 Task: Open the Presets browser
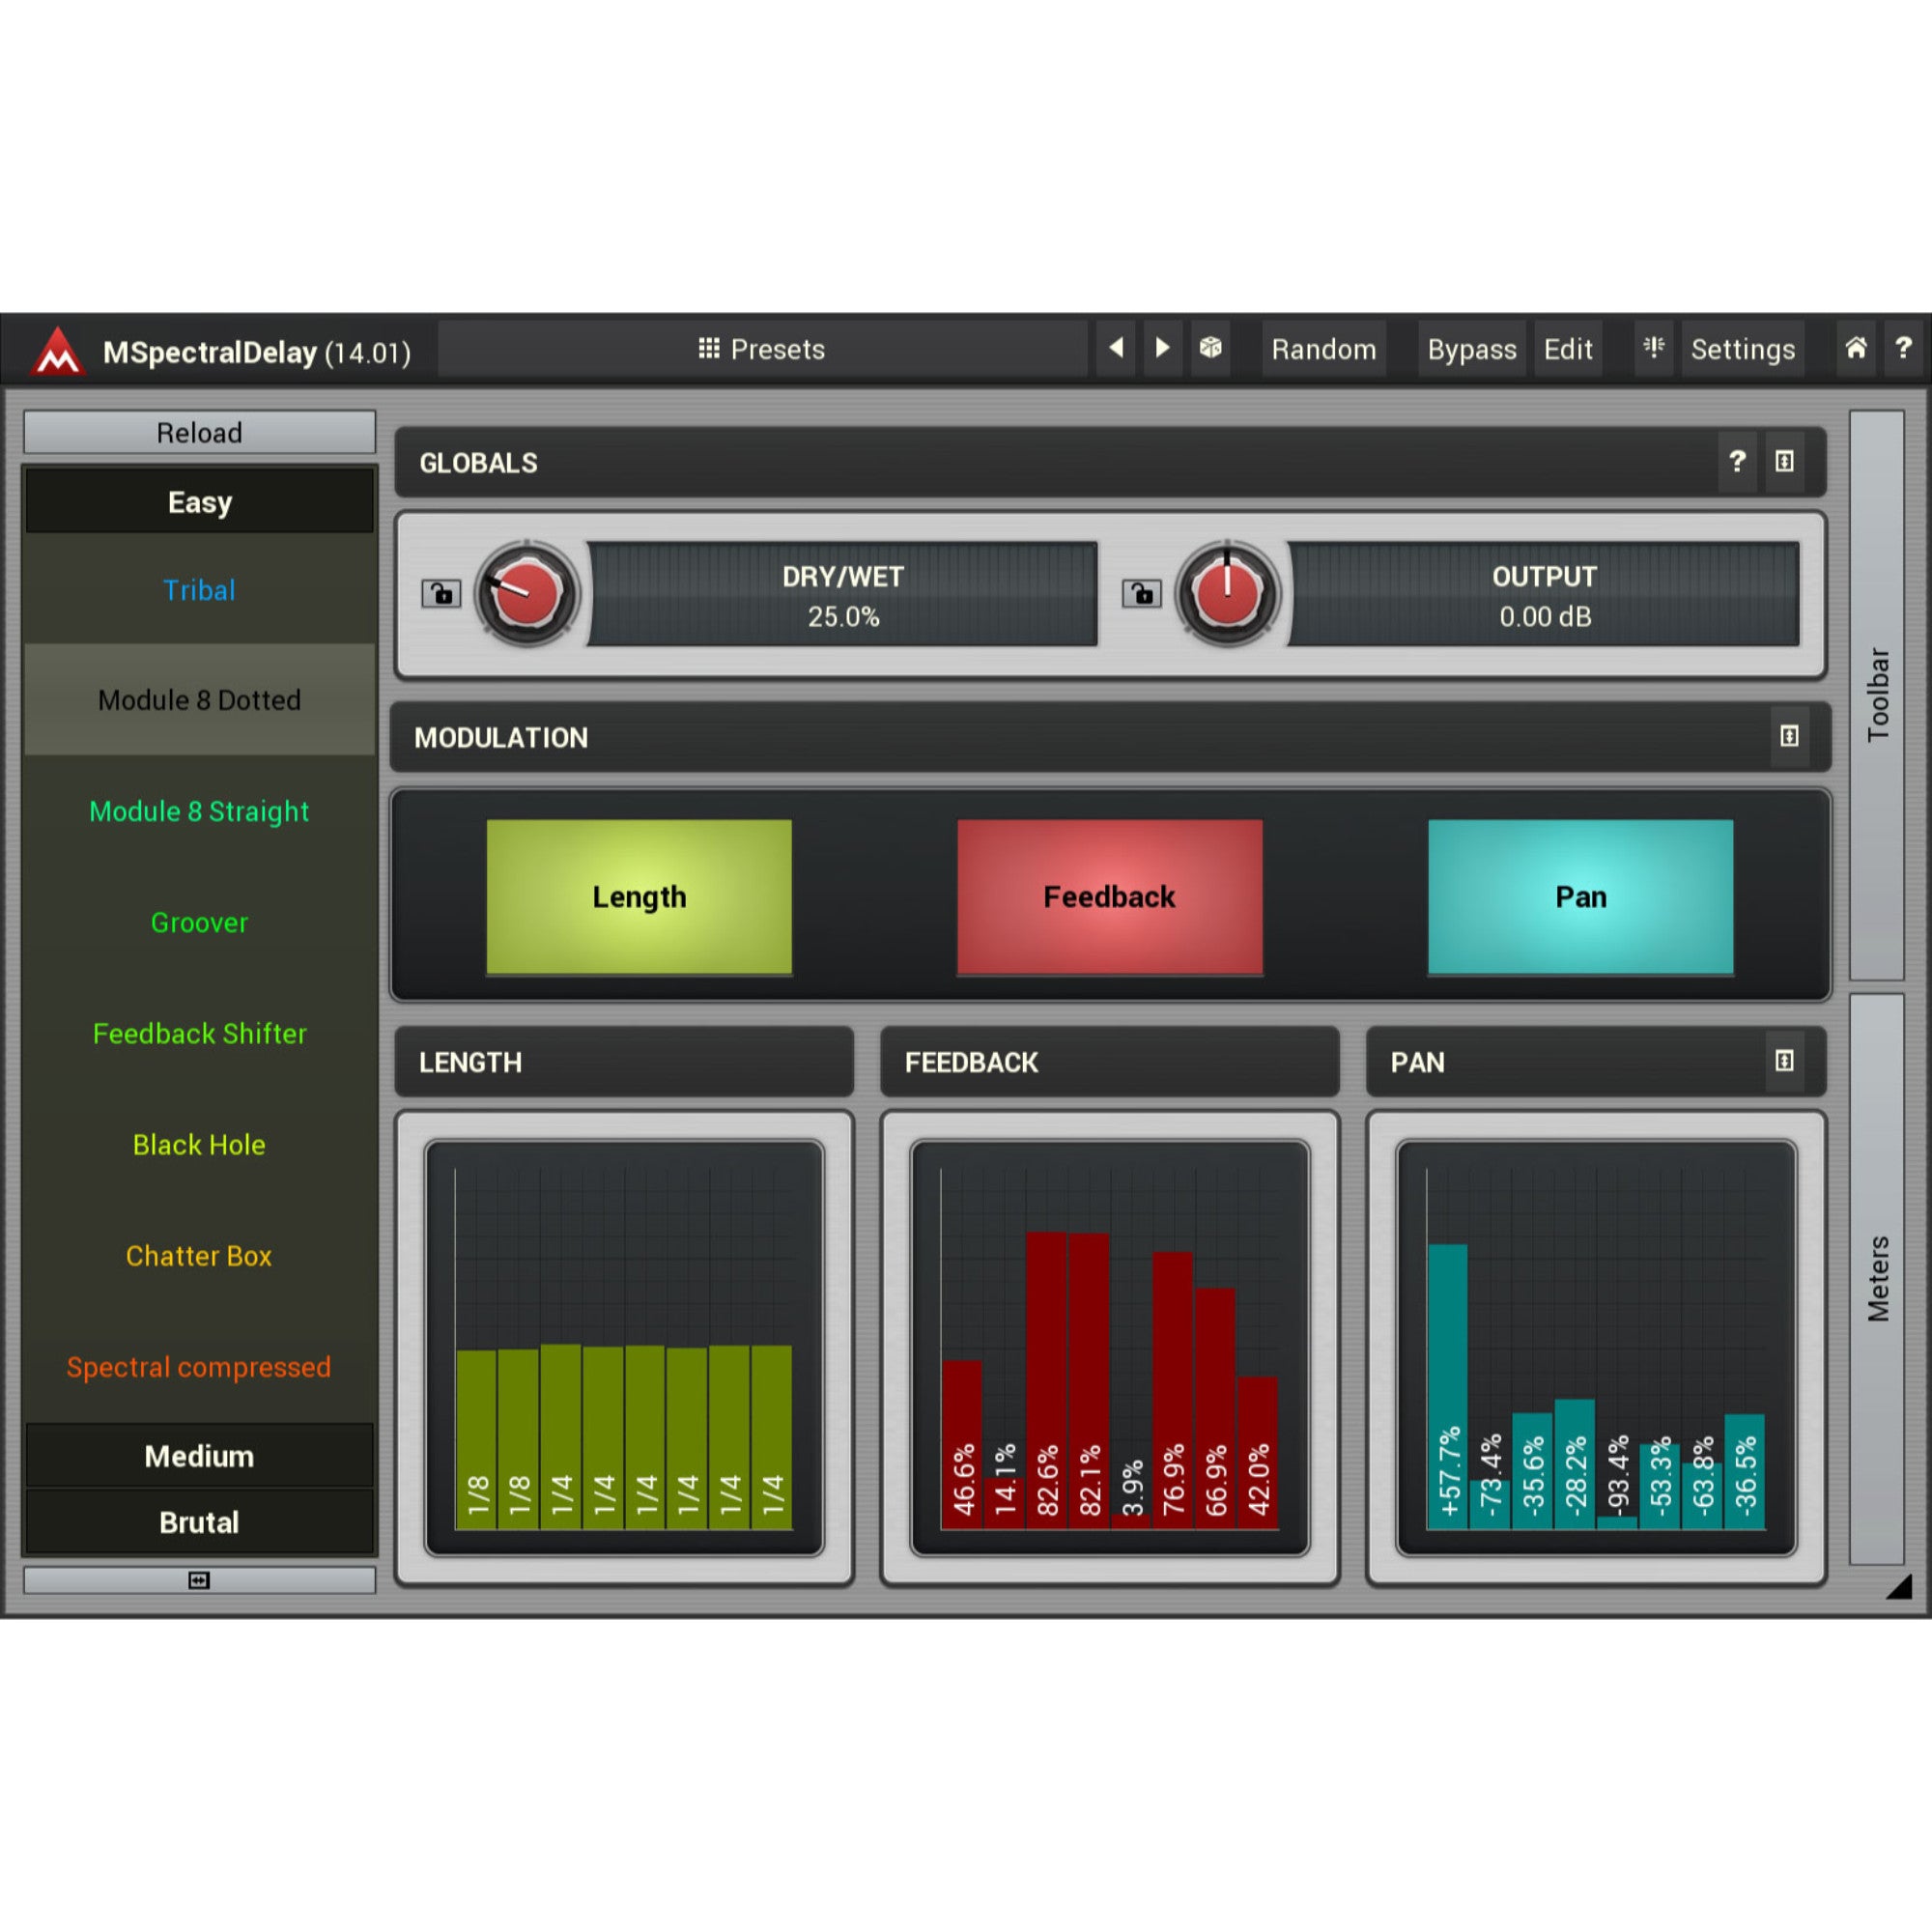point(762,349)
